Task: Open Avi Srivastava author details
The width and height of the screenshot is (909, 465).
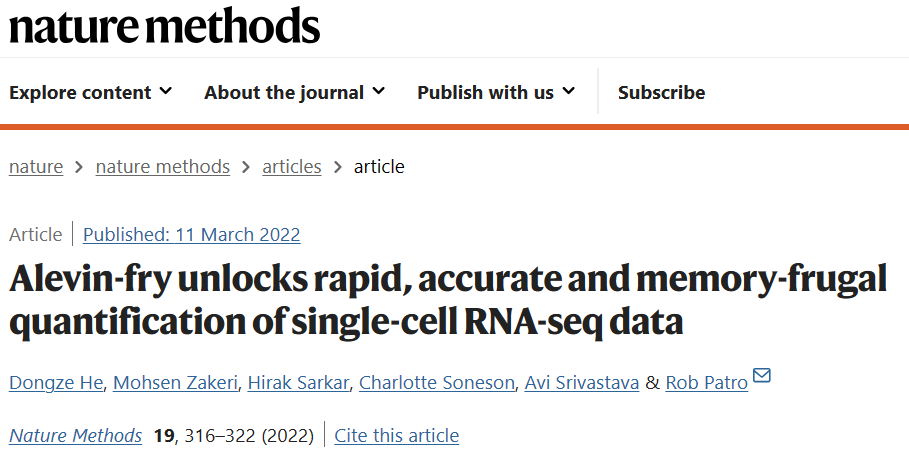Action: tap(581, 383)
